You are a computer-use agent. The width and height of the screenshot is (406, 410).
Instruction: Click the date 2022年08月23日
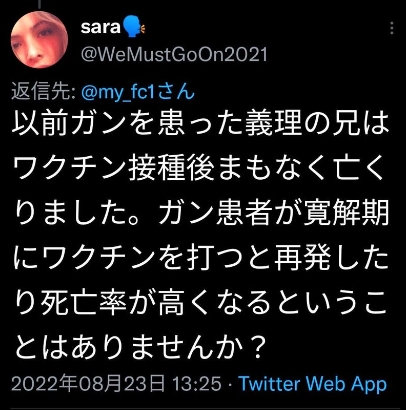(88, 383)
